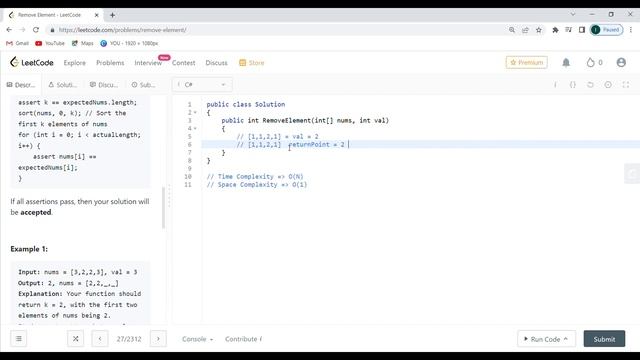Open the Contest menu

click(x=183, y=63)
